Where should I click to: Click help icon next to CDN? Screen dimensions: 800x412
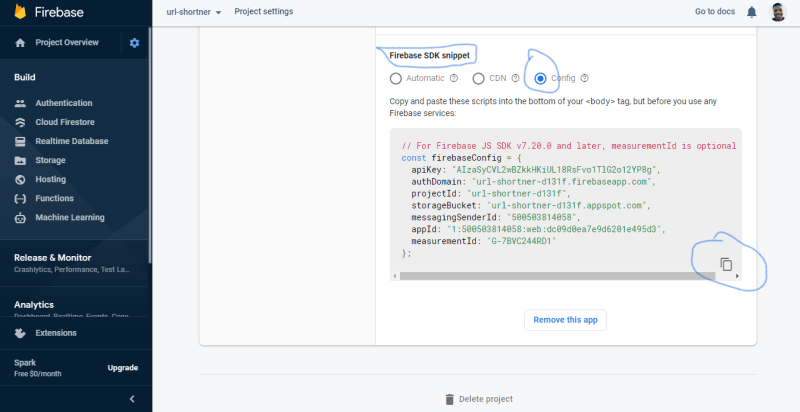tap(515, 78)
